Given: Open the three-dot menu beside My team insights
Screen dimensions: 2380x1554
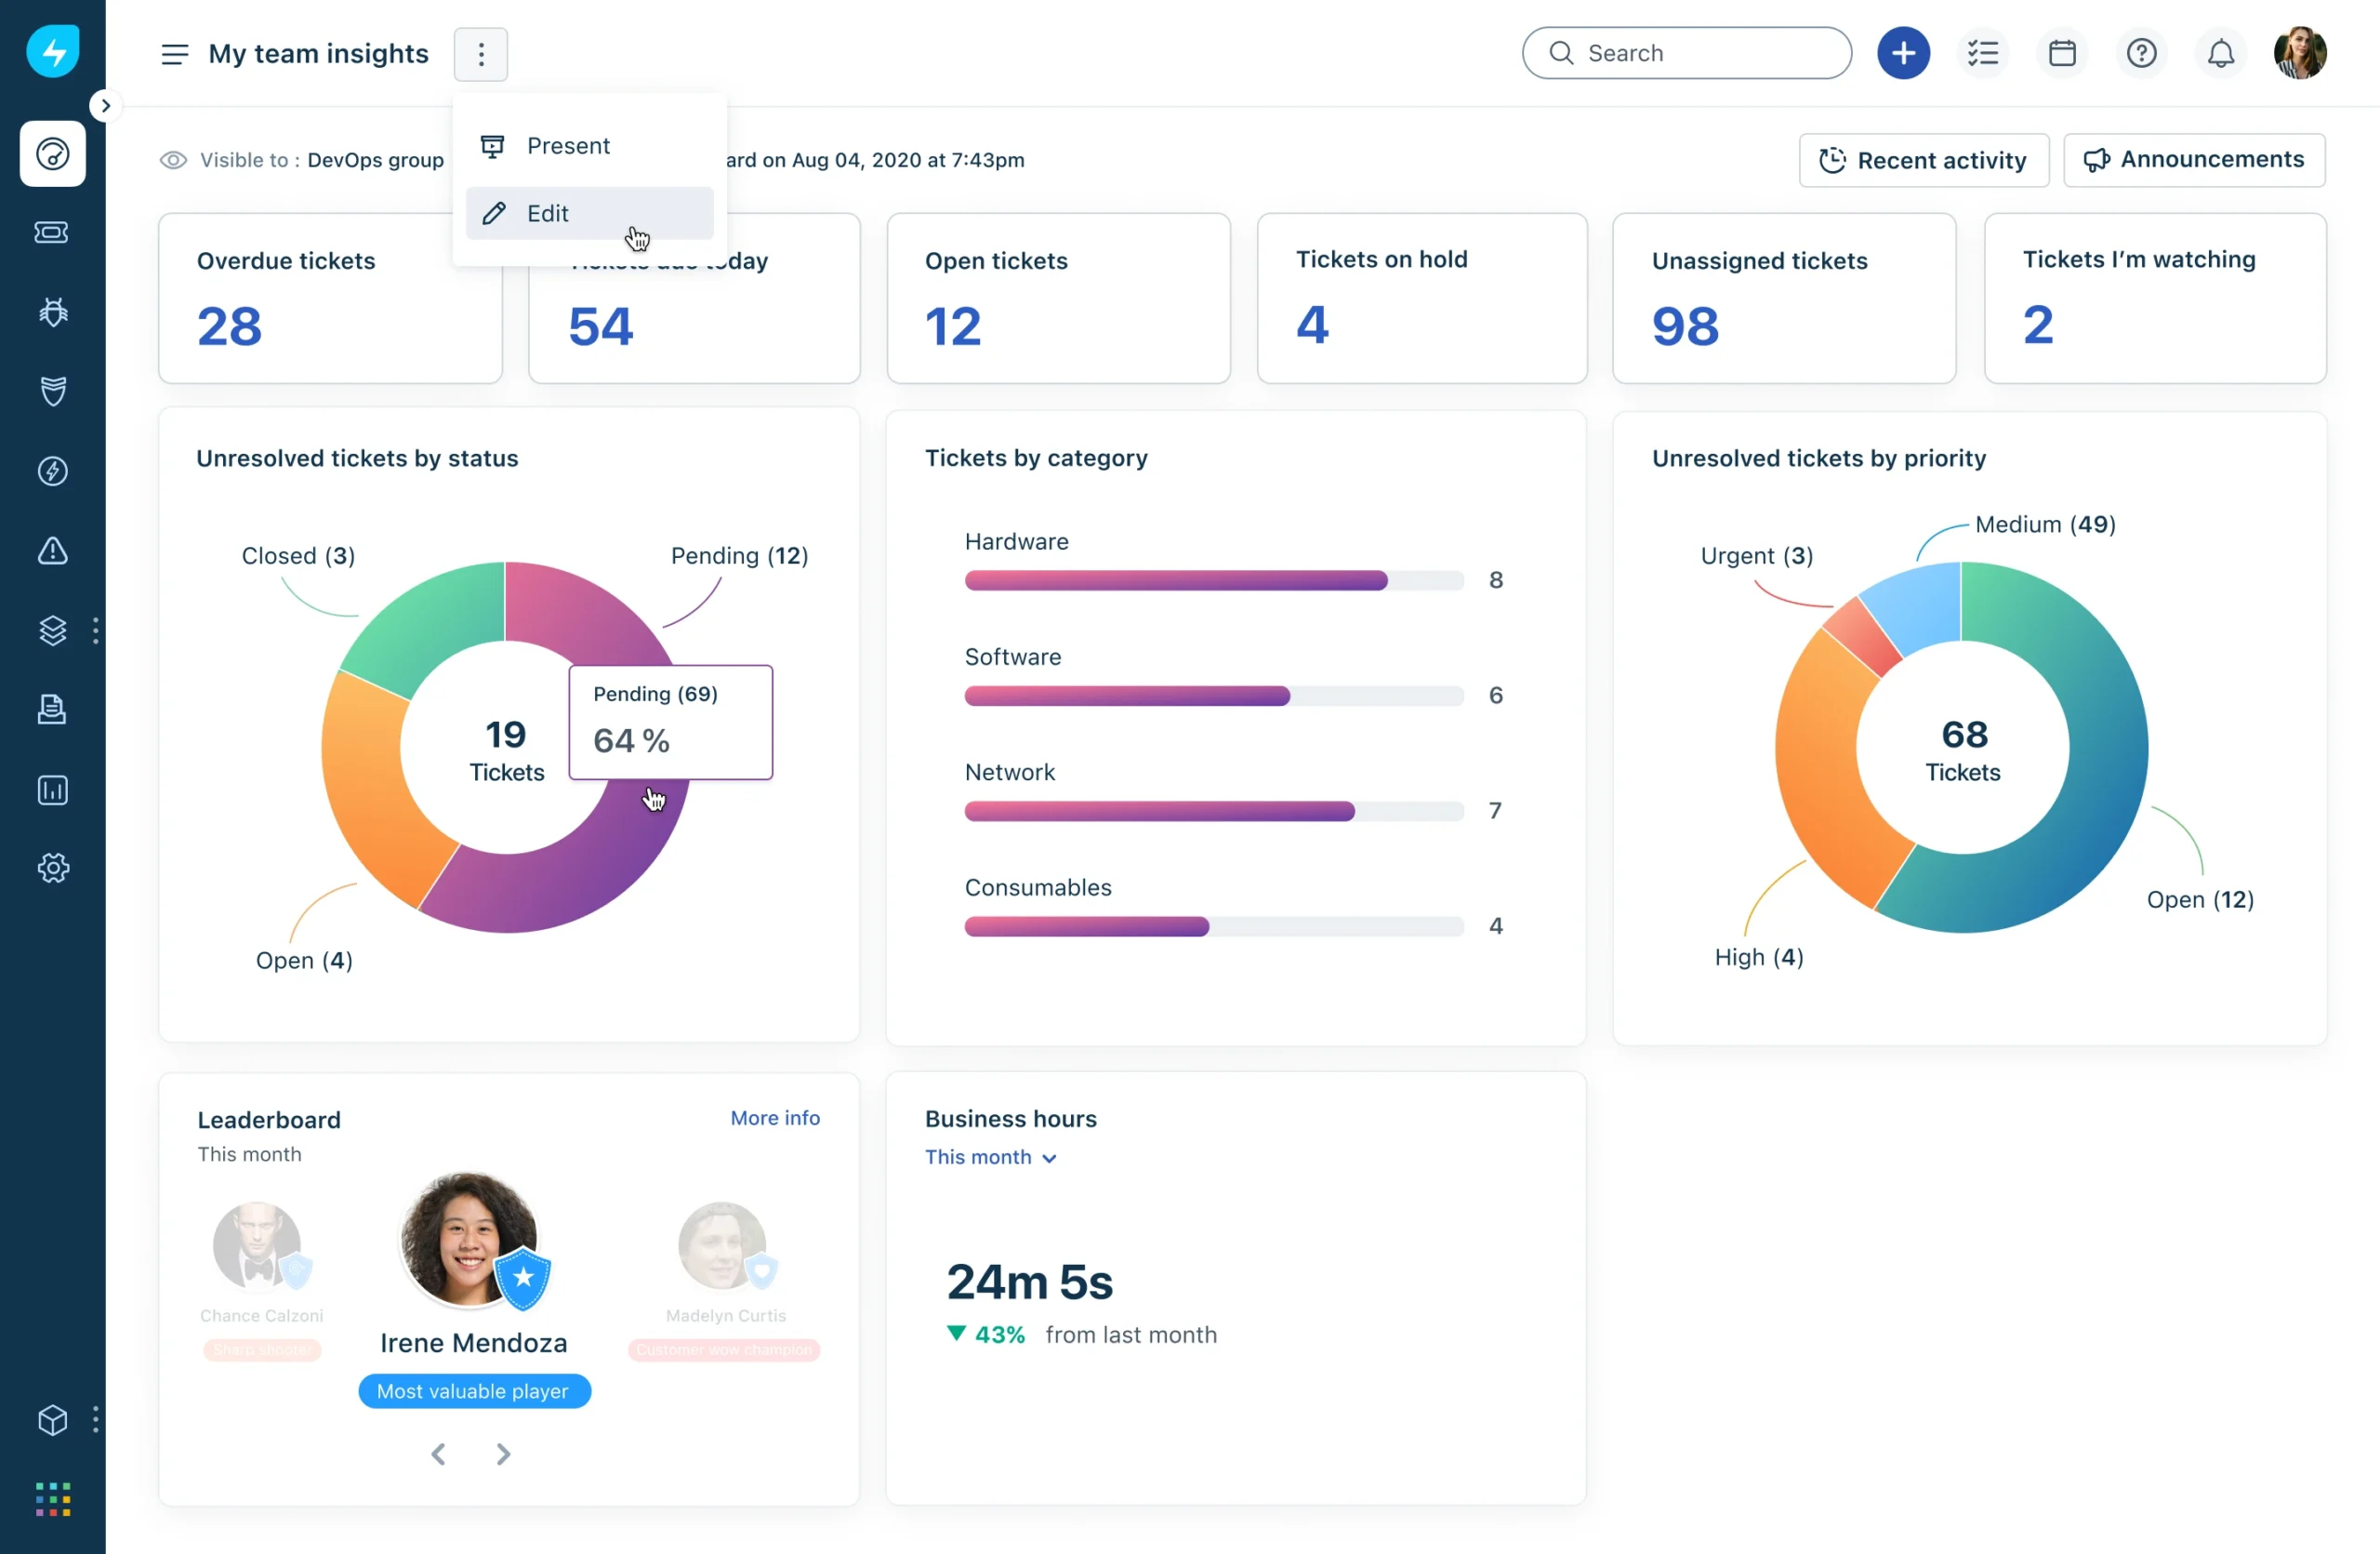Looking at the screenshot, I should pyautogui.click(x=480, y=54).
